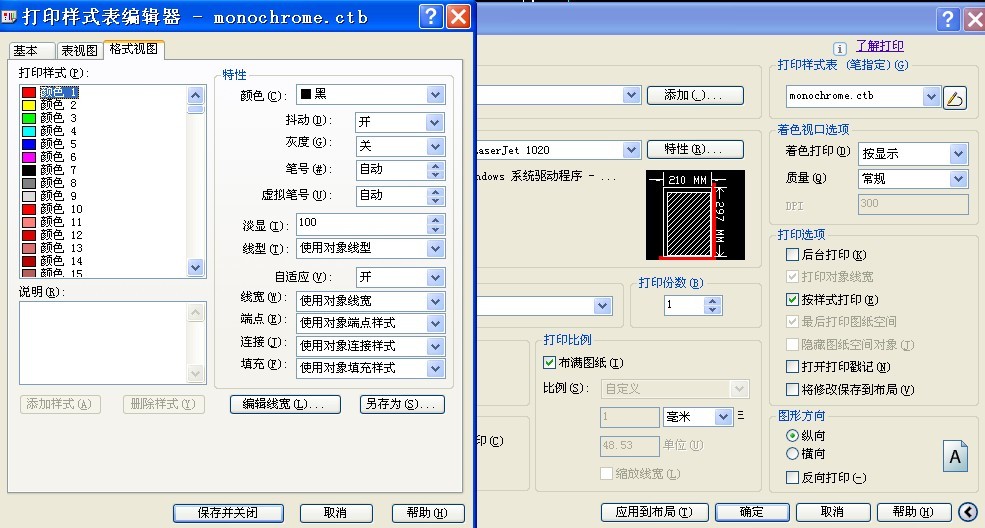Switch to 表视图 tab
The image size is (985, 528).
(x=79, y=50)
